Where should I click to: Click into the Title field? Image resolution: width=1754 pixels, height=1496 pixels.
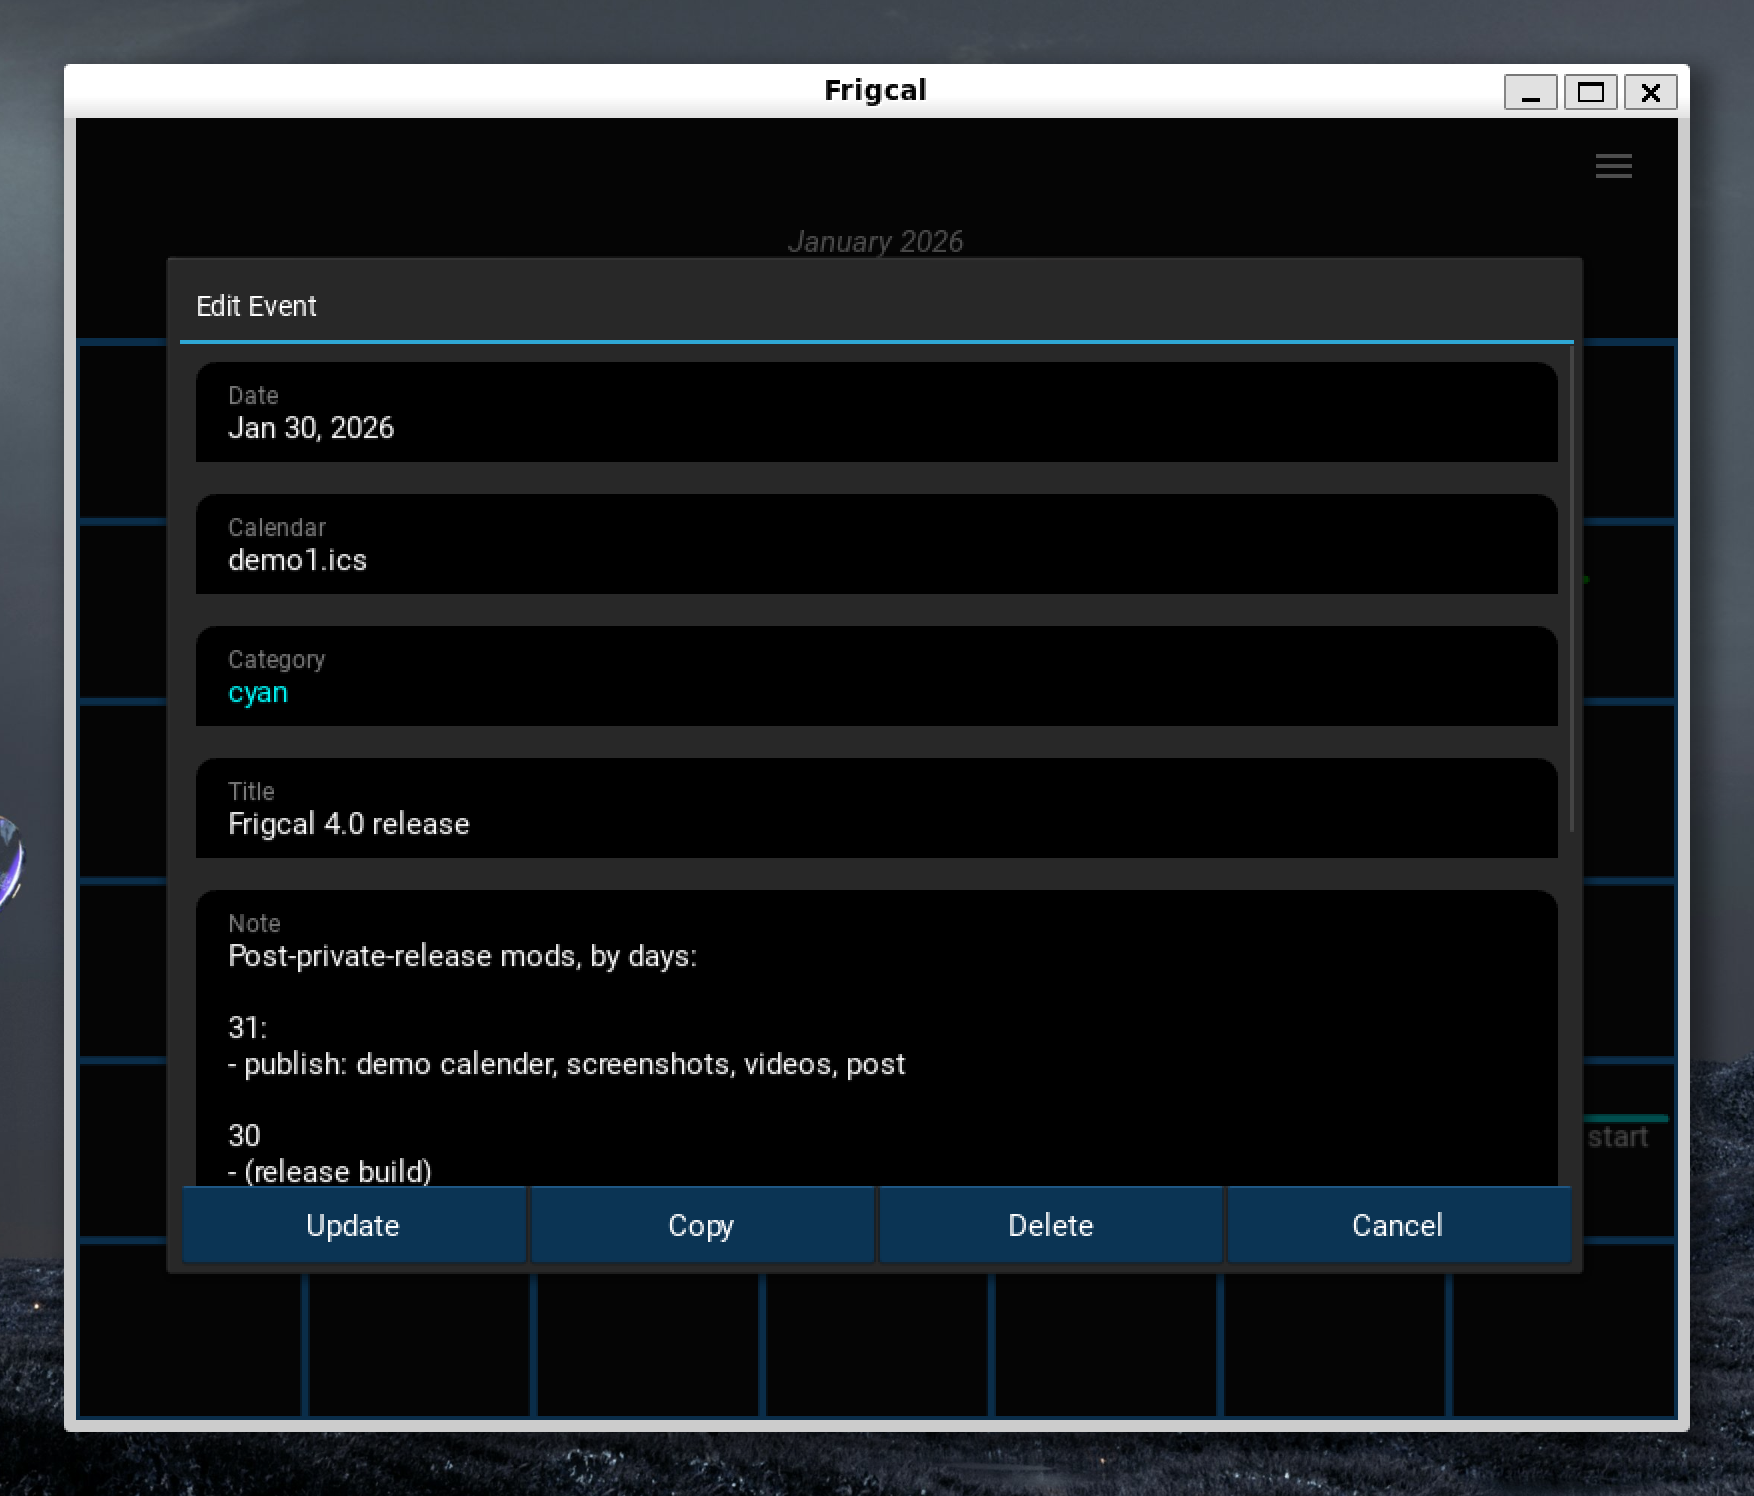point(876,823)
